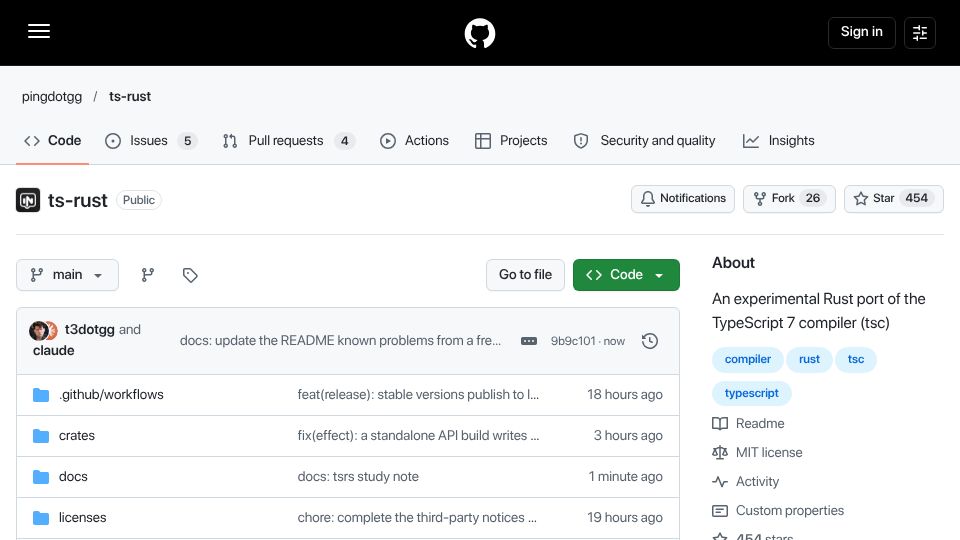
Task: Open the hamburger navigation menu
Action: (39, 31)
